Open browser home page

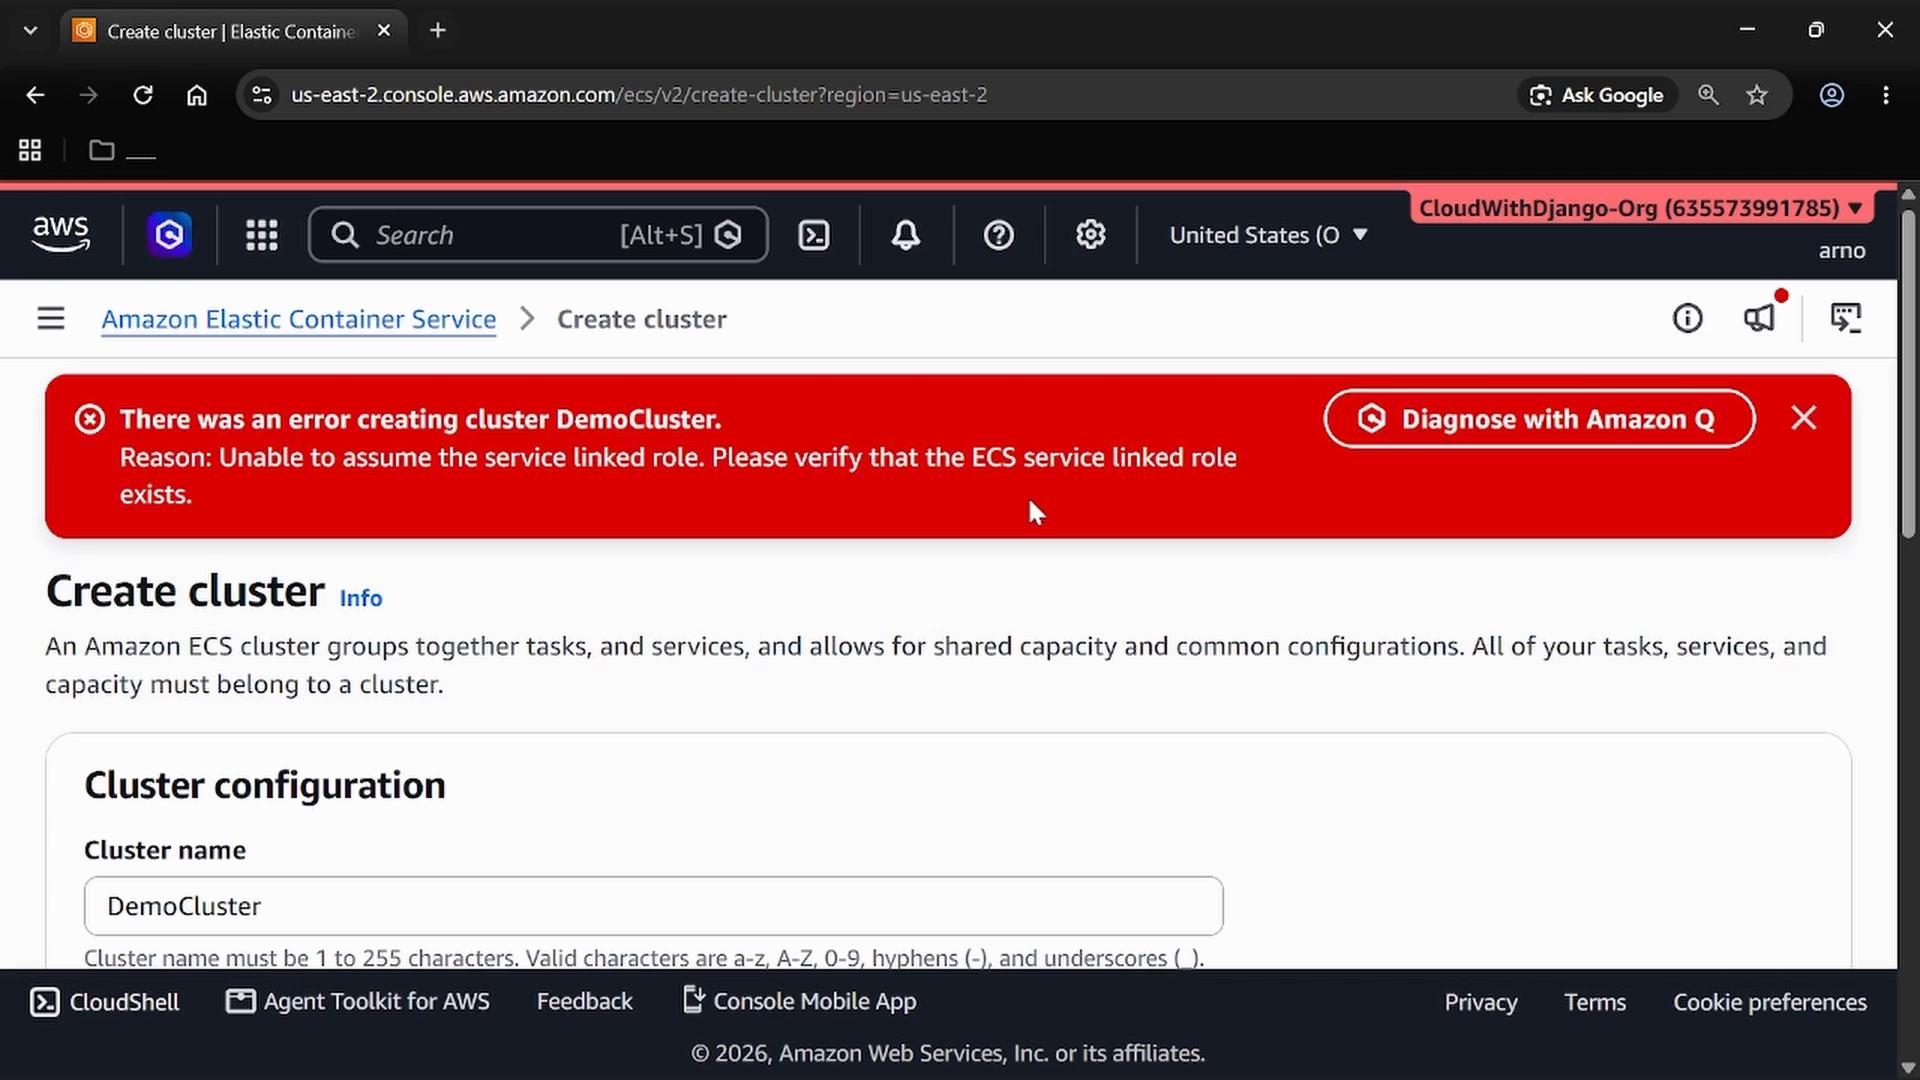(x=197, y=95)
